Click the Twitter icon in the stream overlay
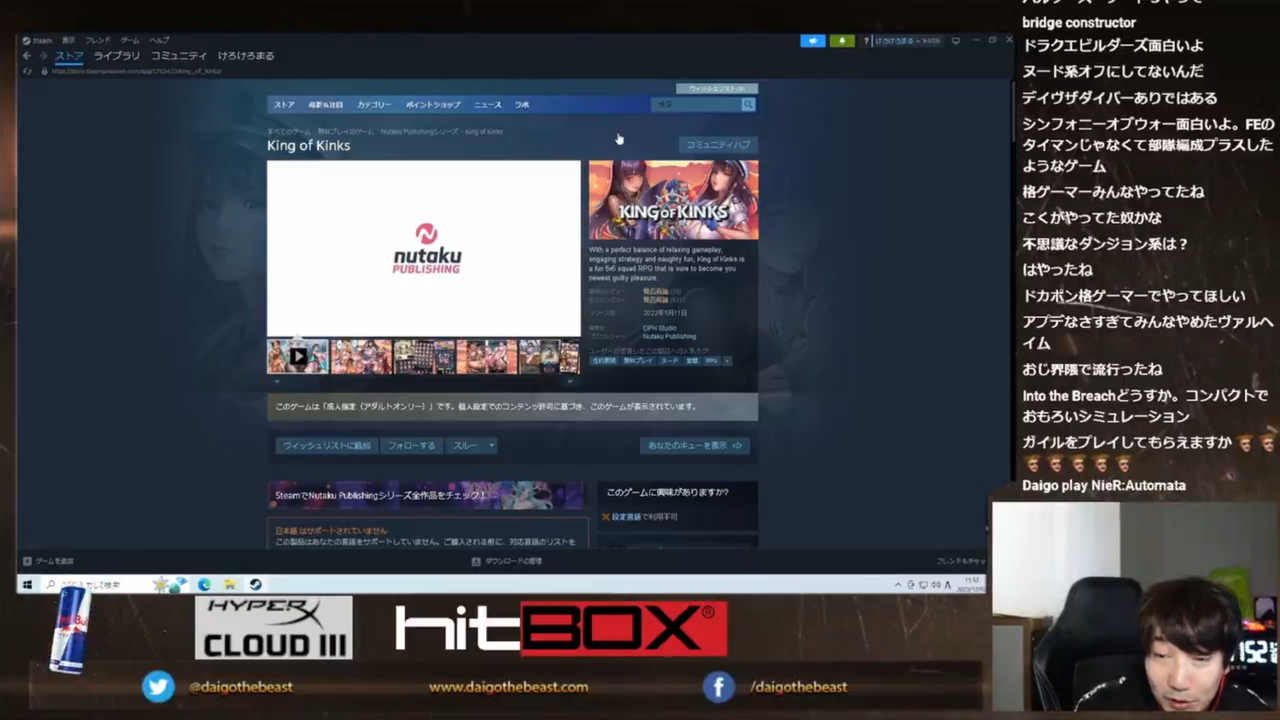This screenshot has width=1280, height=720. pyautogui.click(x=158, y=687)
